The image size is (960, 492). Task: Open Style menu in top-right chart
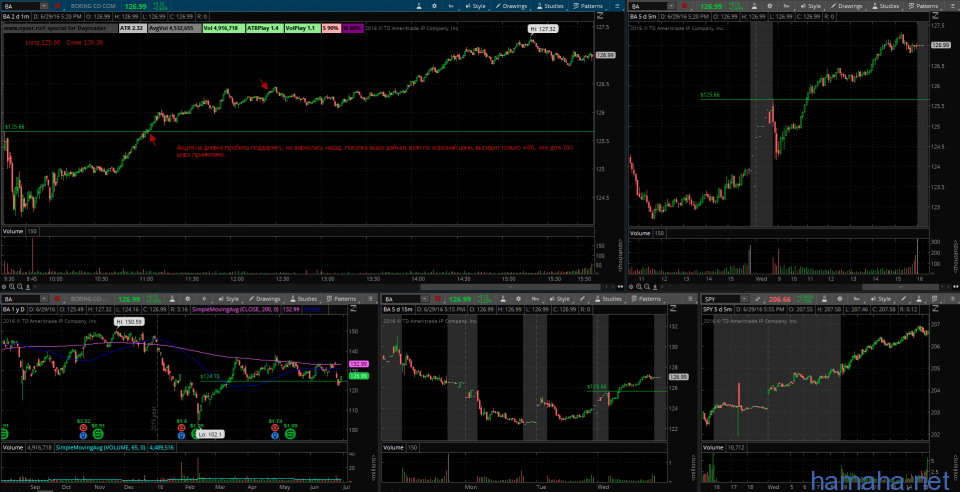[811, 6]
